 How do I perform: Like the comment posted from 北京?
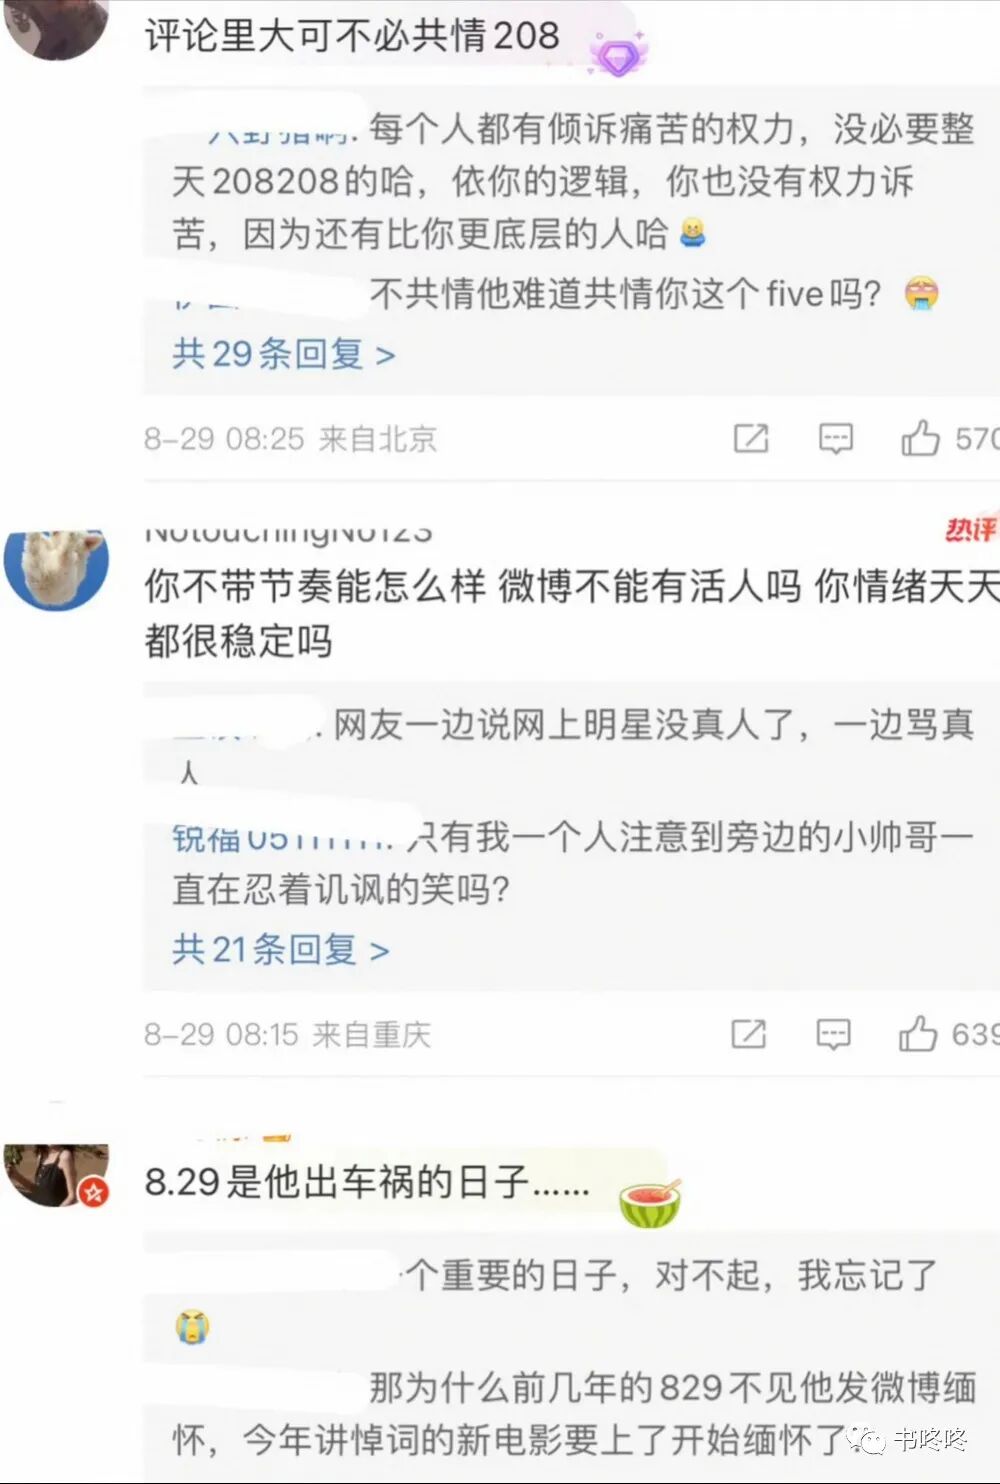[919, 438]
